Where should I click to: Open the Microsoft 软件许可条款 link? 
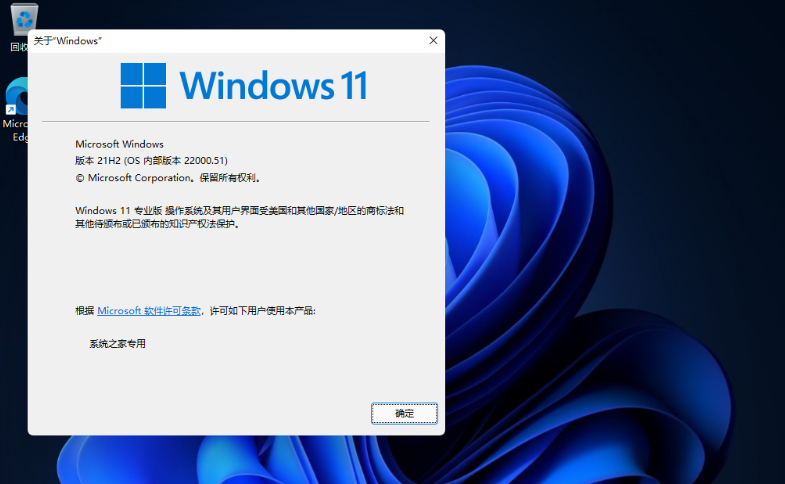click(149, 311)
